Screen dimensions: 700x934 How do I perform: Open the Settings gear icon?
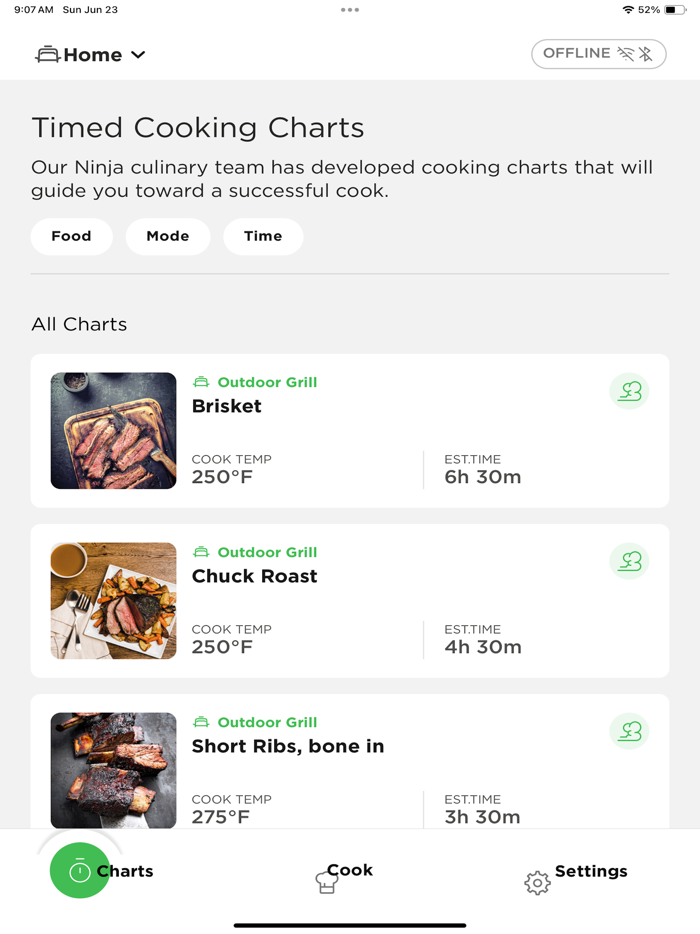pyautogui.click(x=537, y=882)
